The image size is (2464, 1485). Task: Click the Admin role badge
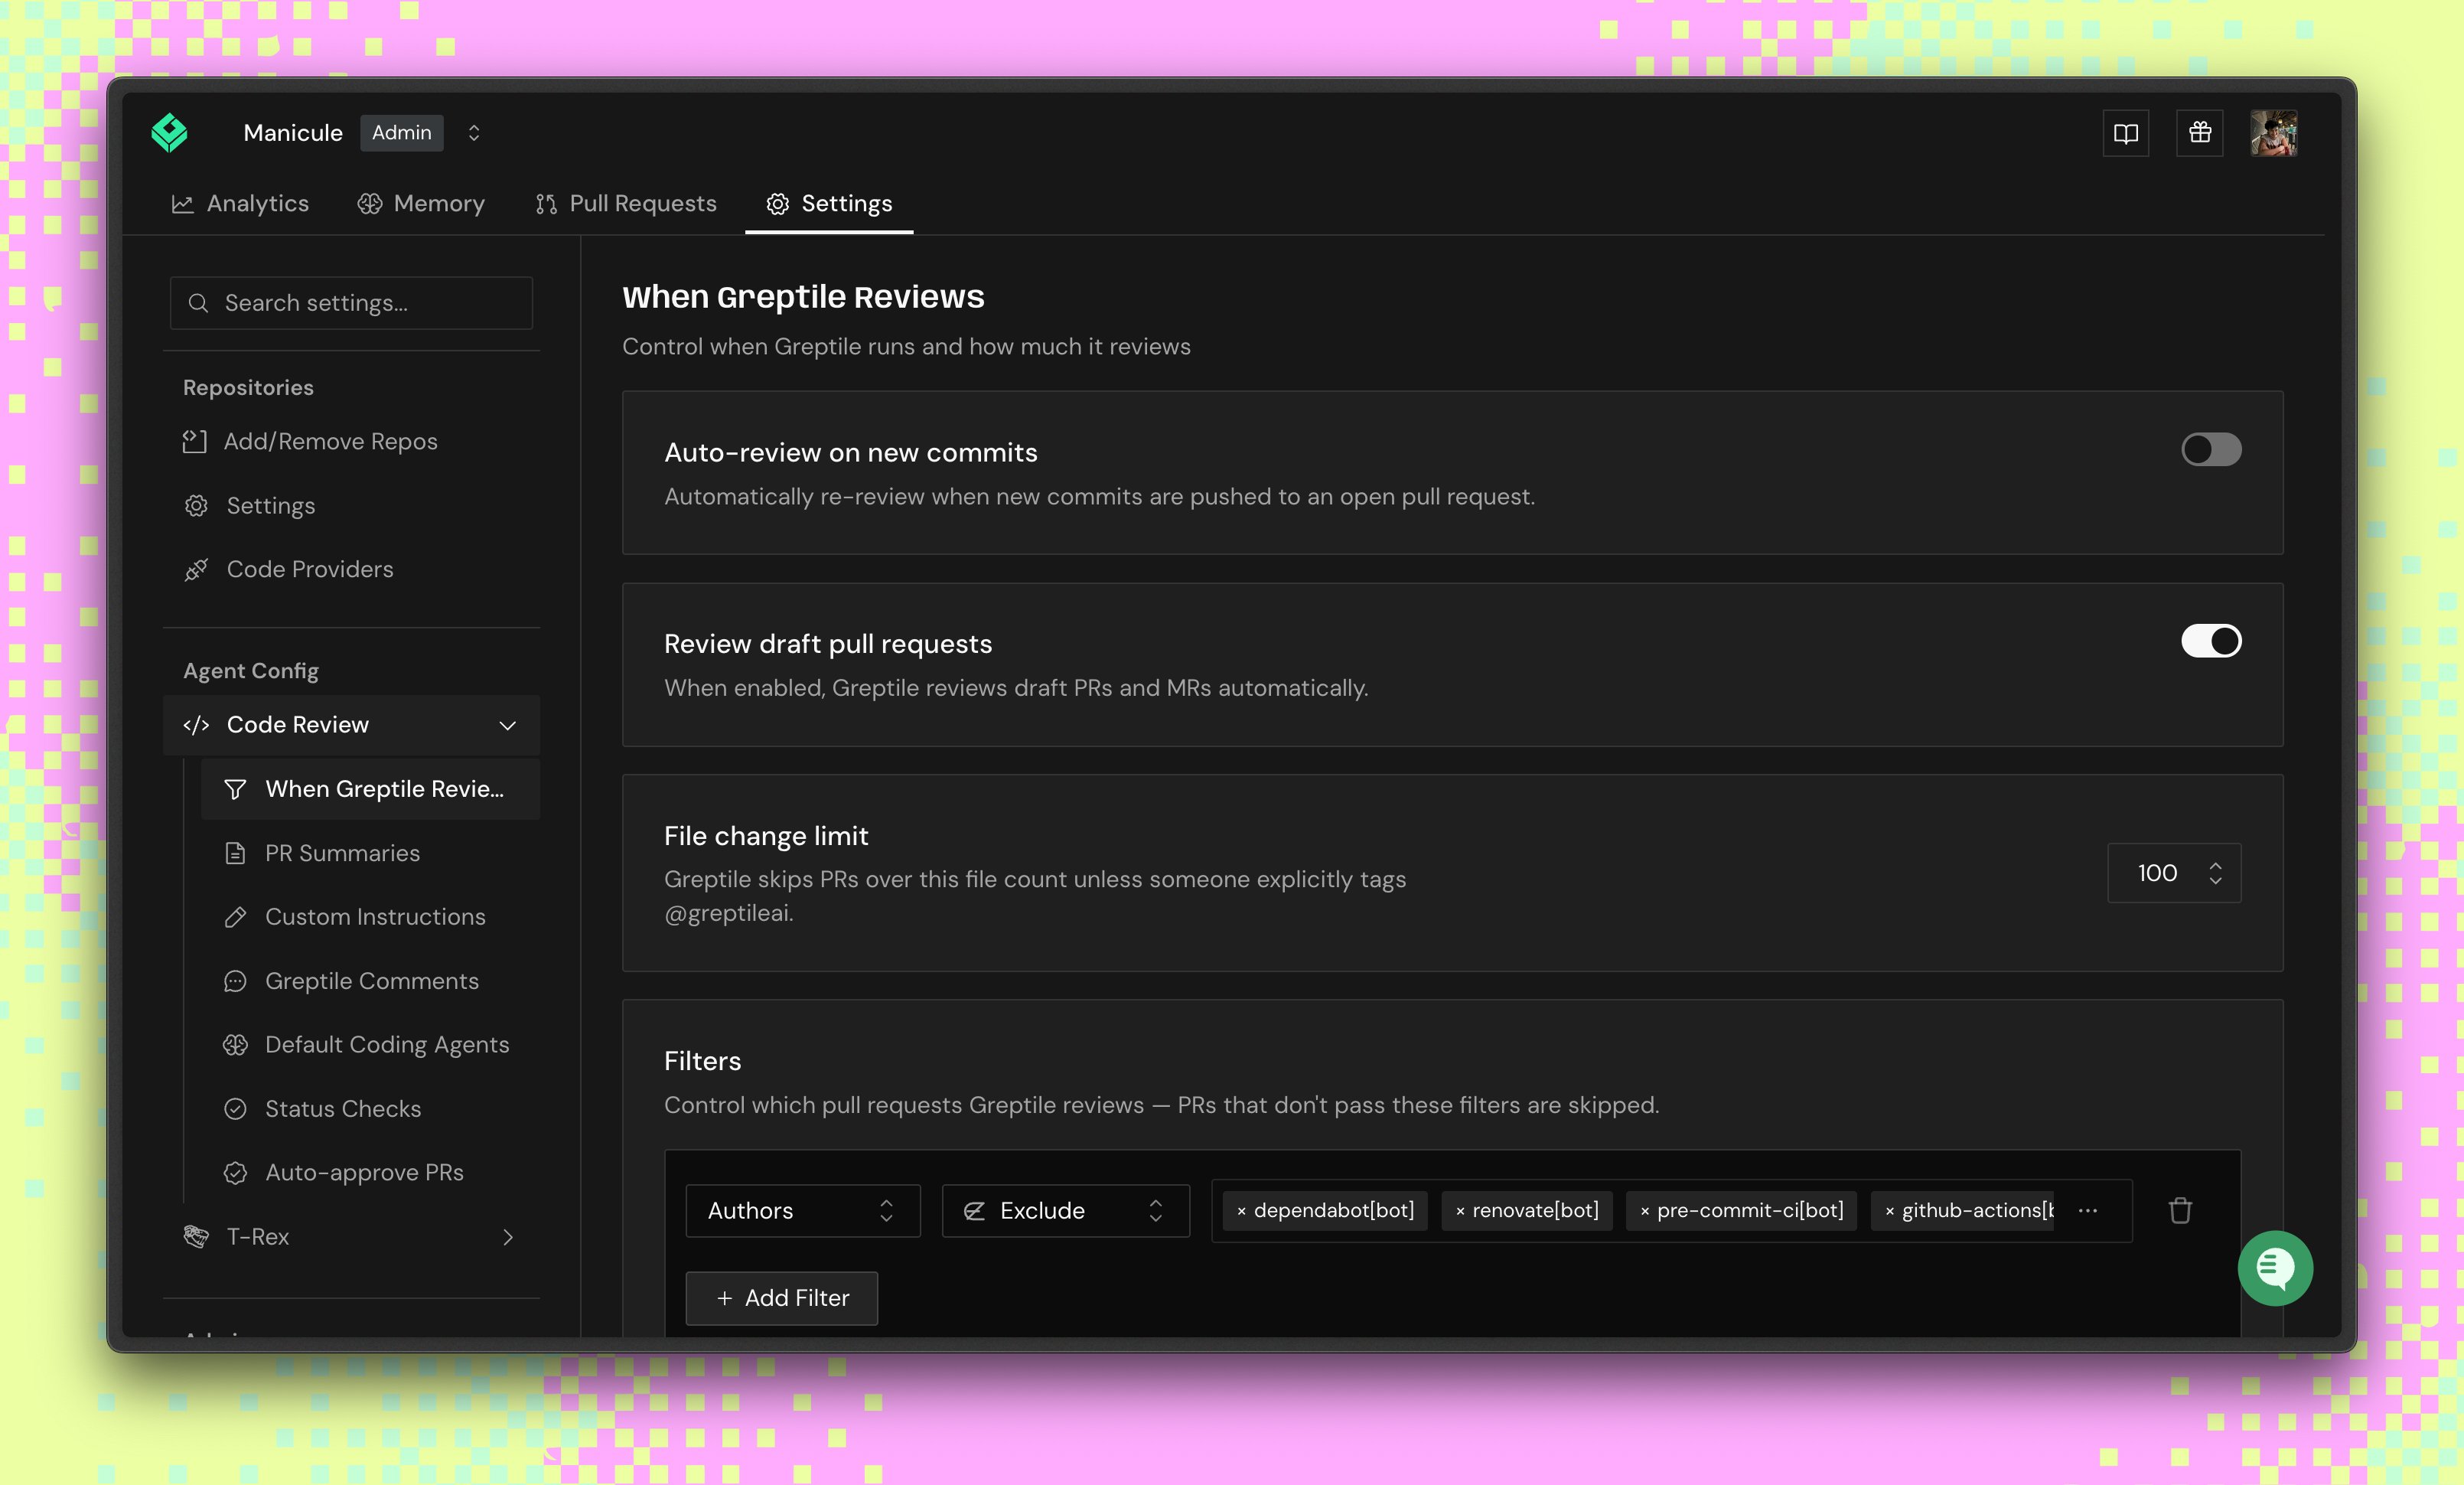[x=402, y=133]
